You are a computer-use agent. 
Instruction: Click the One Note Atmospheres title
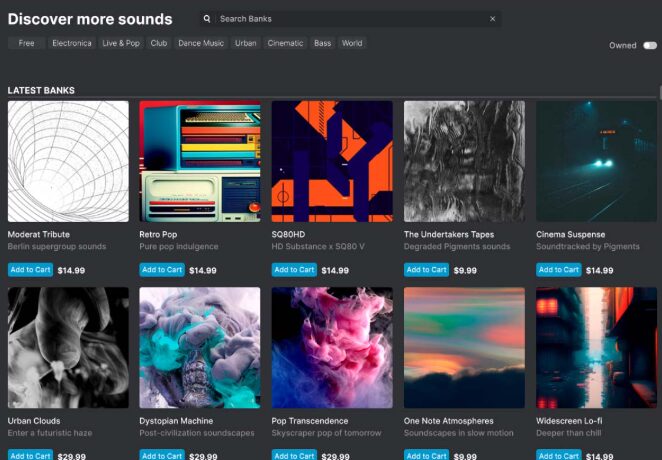click(x=448, y=421)
